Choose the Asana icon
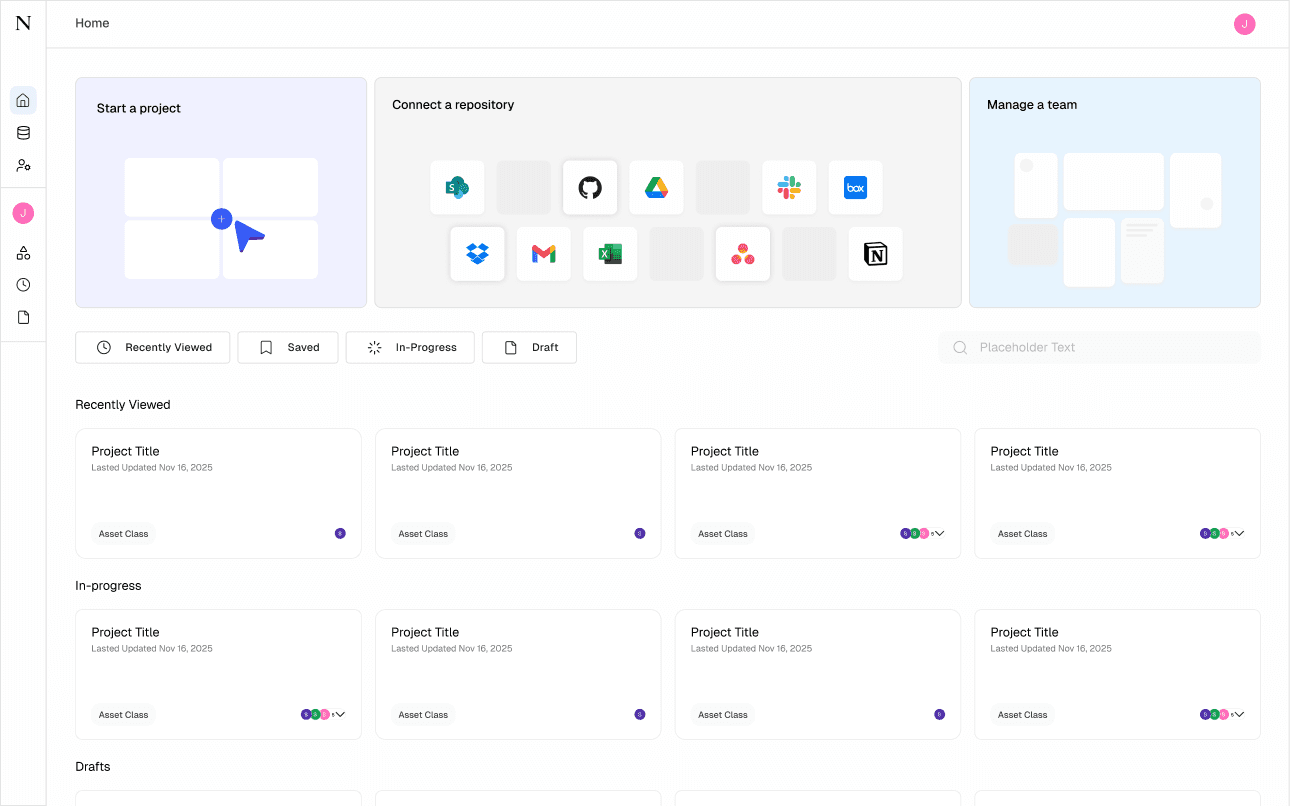The image size is (1290, 806). 743,254
